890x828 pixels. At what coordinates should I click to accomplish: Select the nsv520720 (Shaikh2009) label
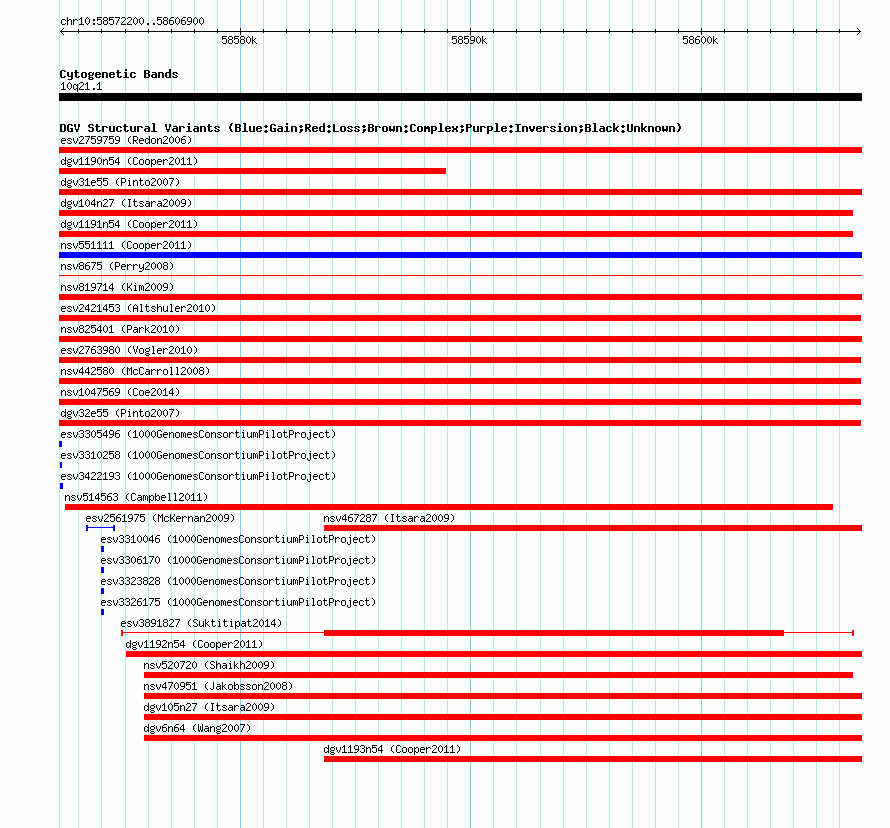click(209, 665)
